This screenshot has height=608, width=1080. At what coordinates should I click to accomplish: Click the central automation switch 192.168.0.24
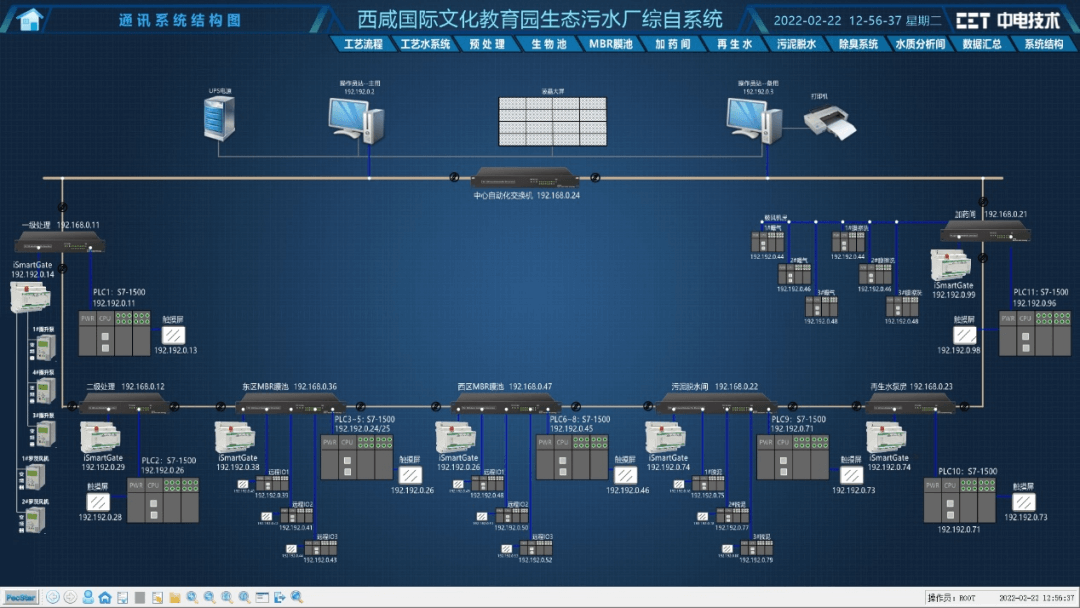tap(525, 178)
